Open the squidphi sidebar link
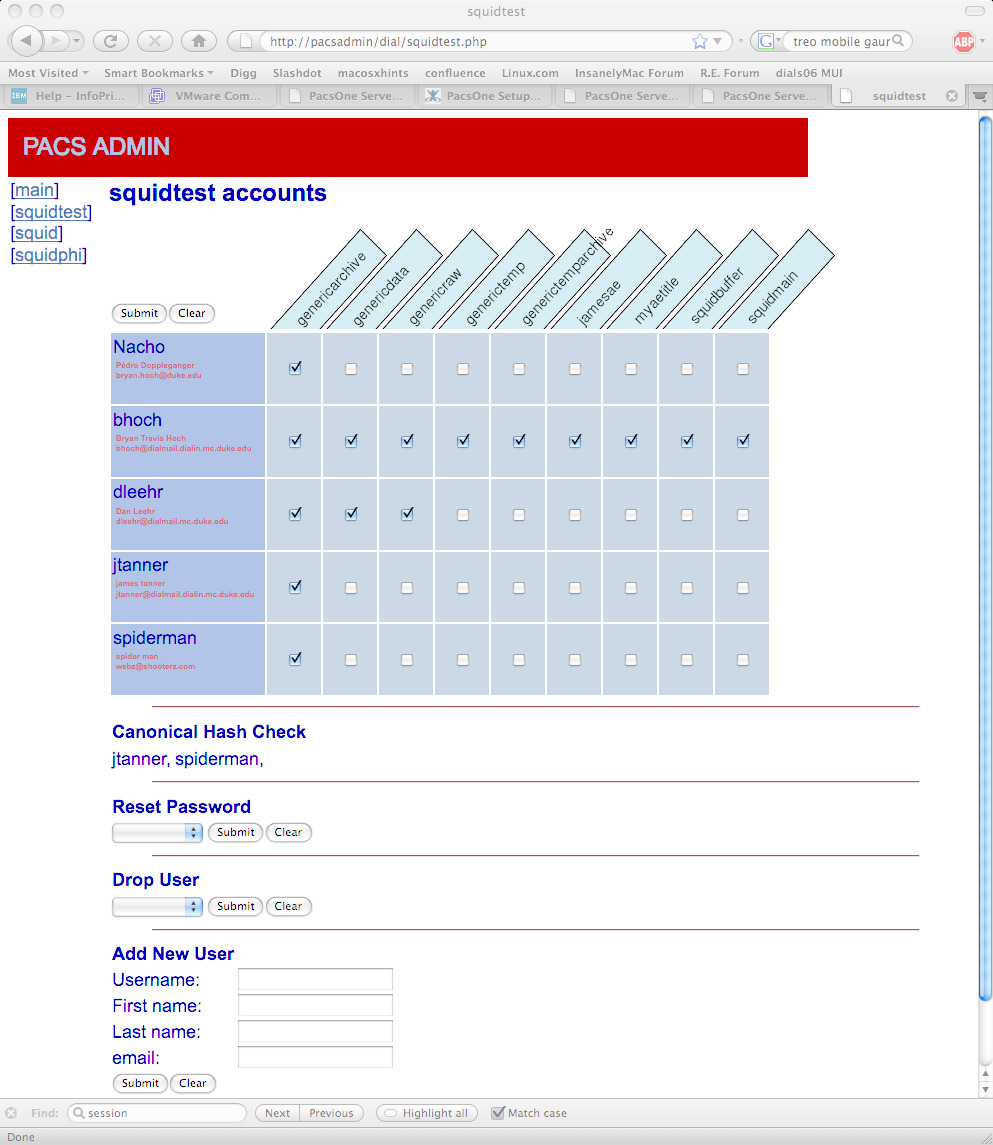993x1145 pixels. (49, 255)
